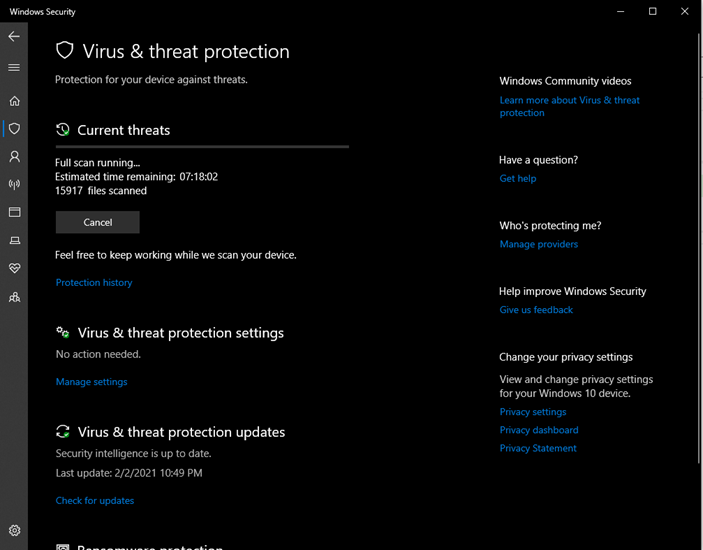Select Virus & threat protection shield icon
703x550 pixels.
[x=14, y=129]
